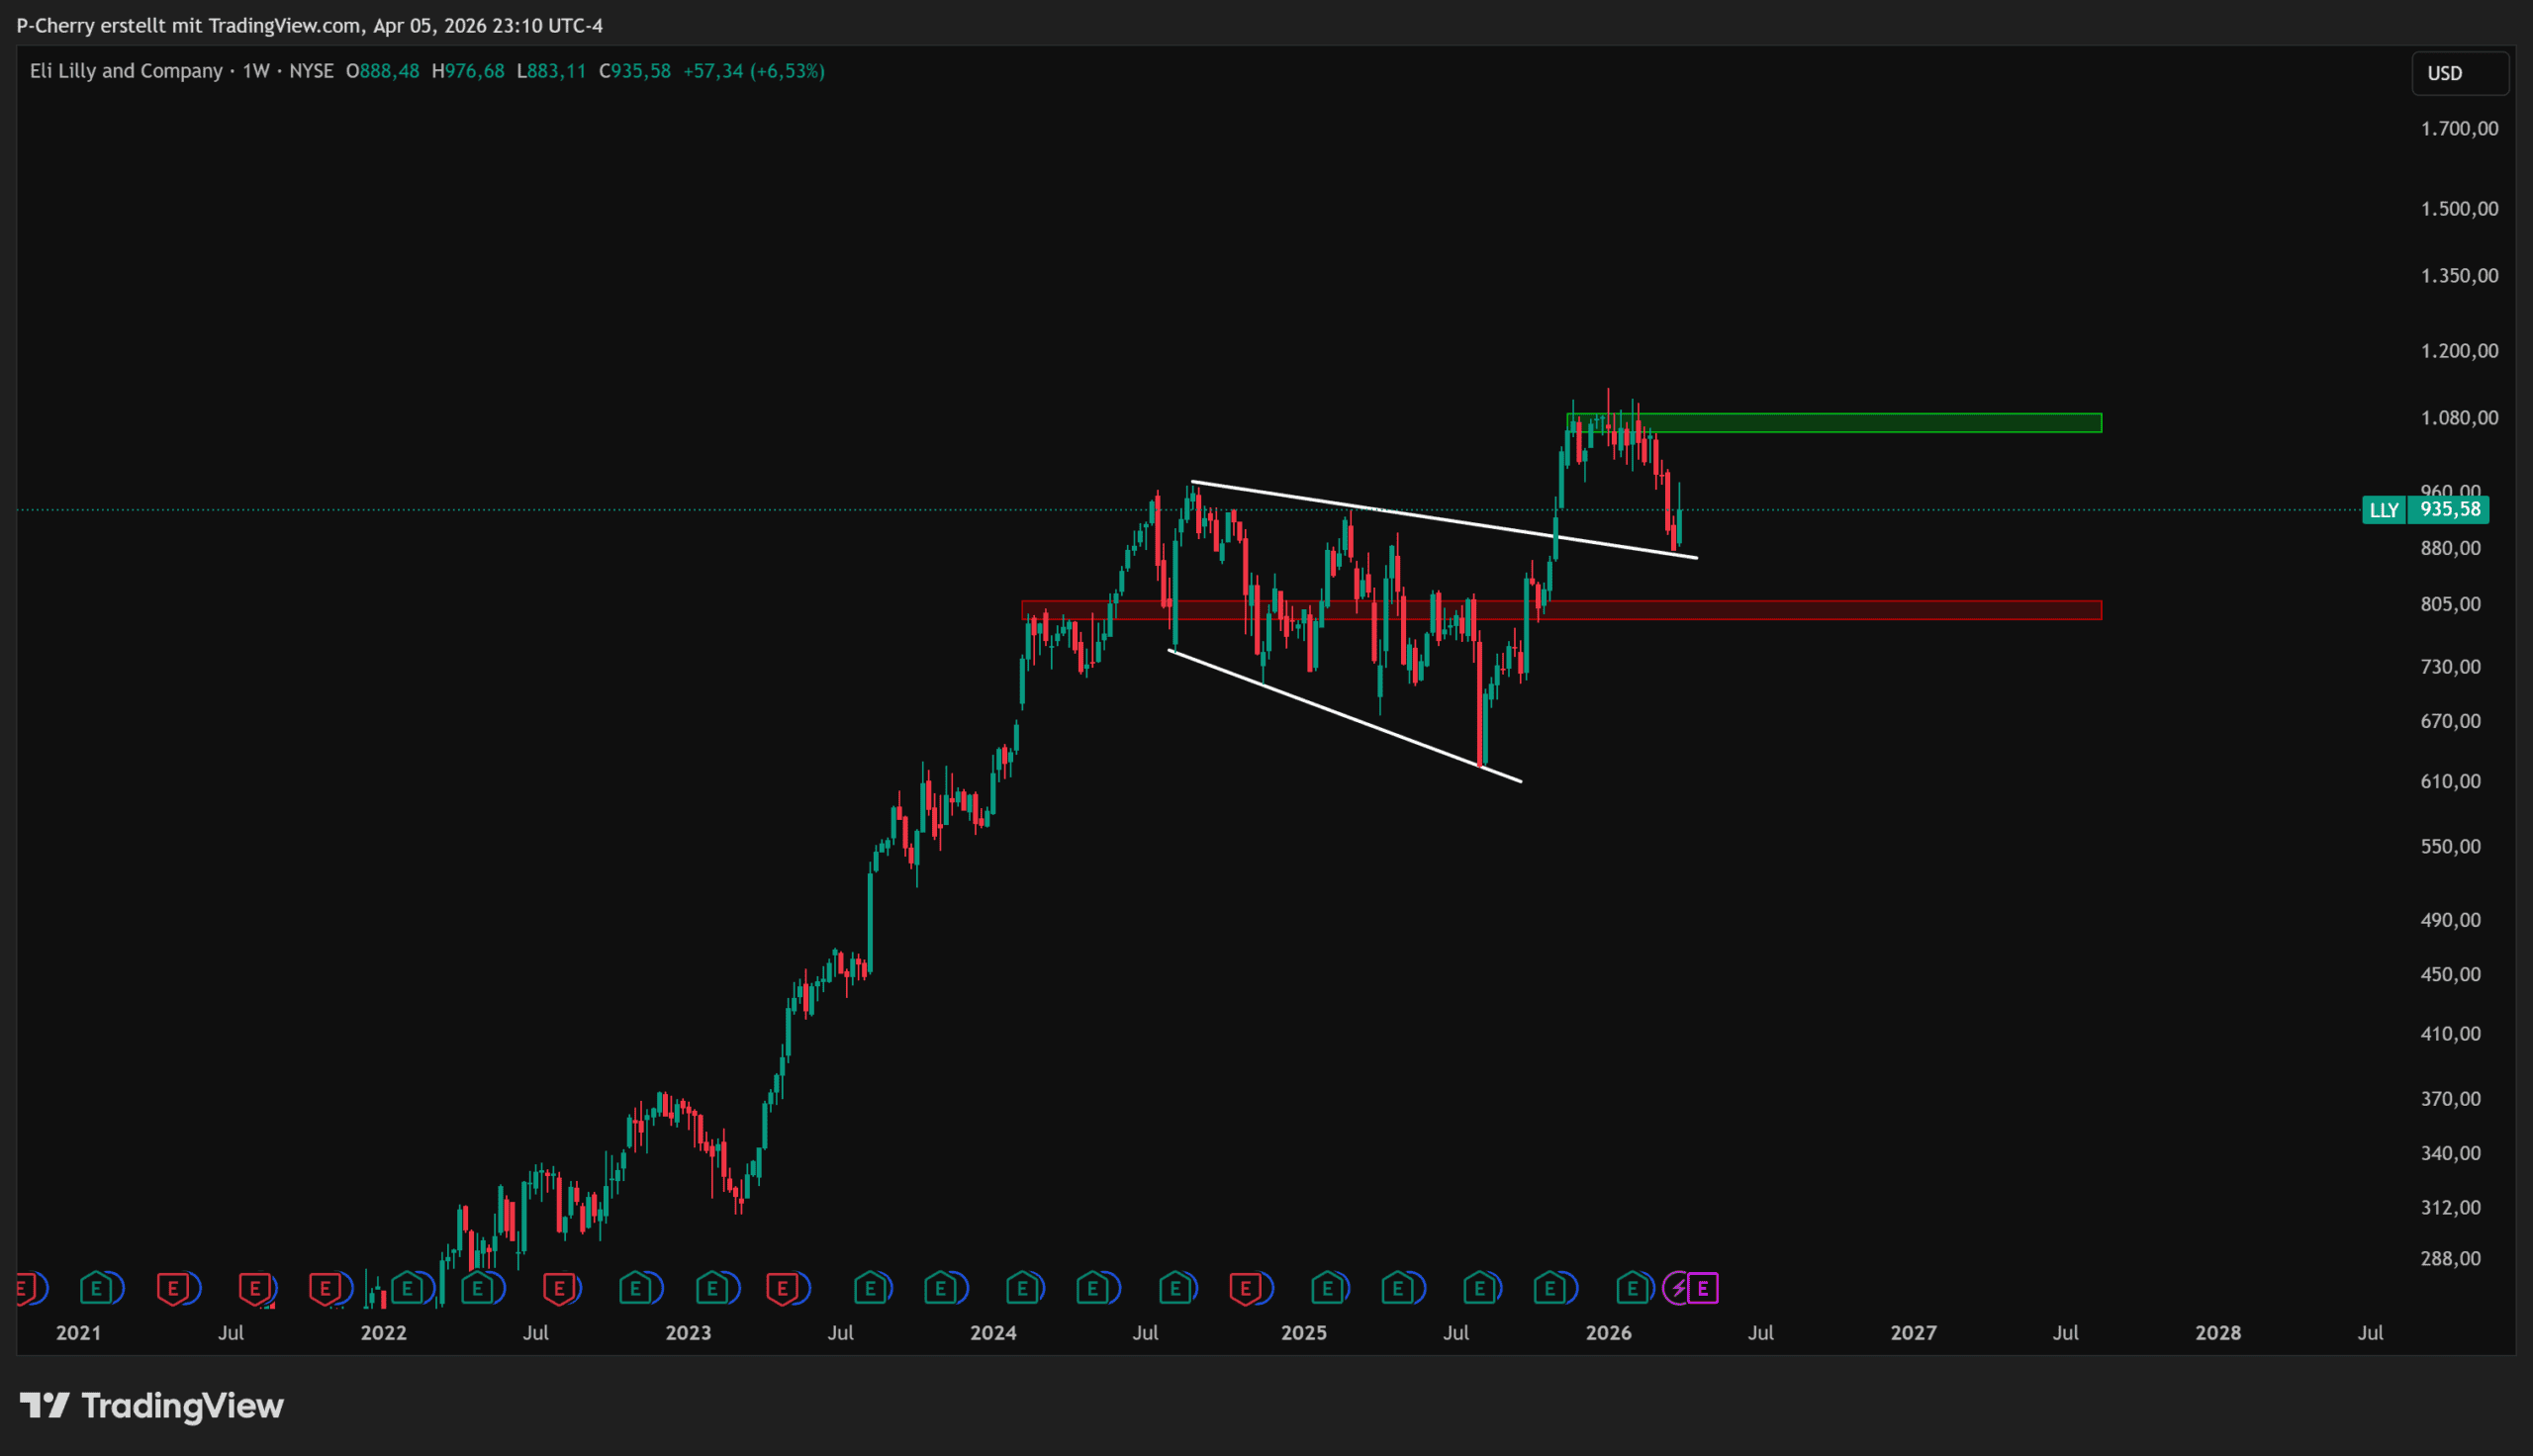The height and width of the screenshot is (1456, 2533).
Task: Click the Eli Lilly and Company chart title
Action: click(126, 71)
